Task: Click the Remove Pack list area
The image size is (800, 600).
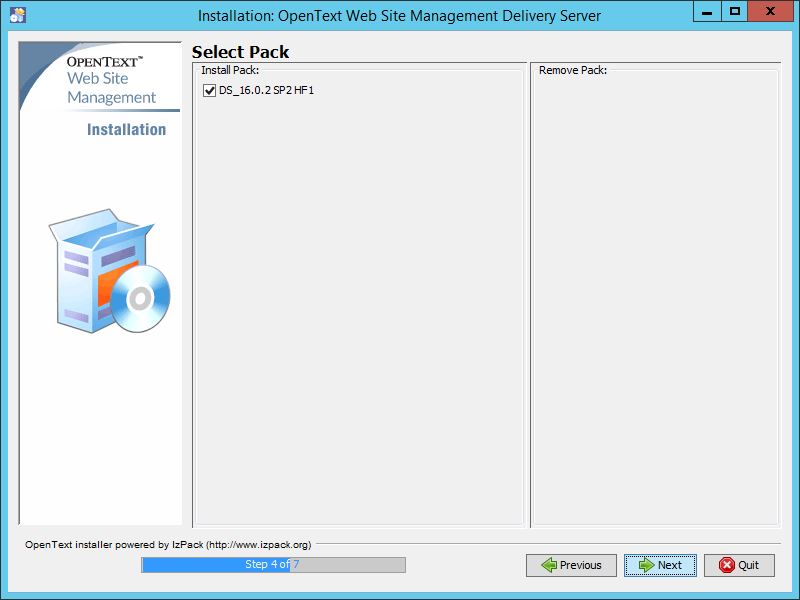Action: [655, 298]
